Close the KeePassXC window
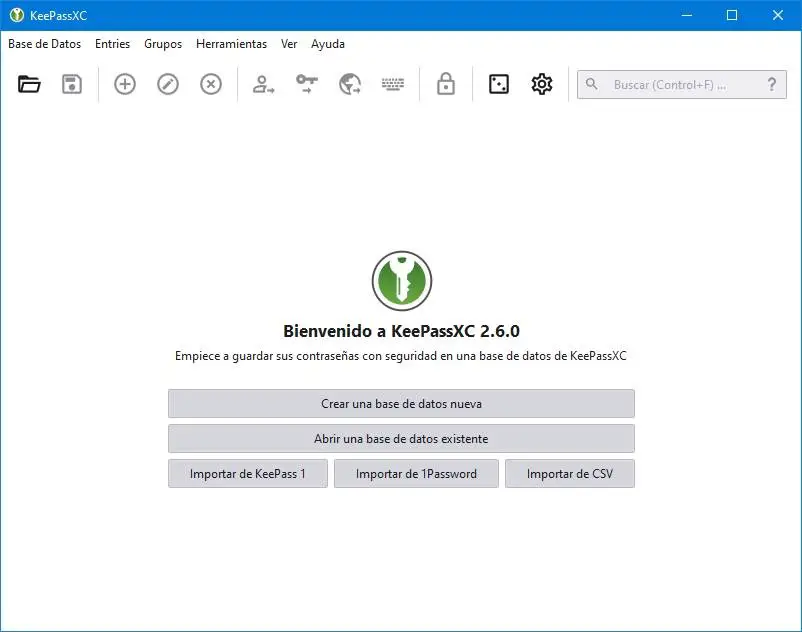This screenshot has height=632, width=802. [x=777, y=15]
